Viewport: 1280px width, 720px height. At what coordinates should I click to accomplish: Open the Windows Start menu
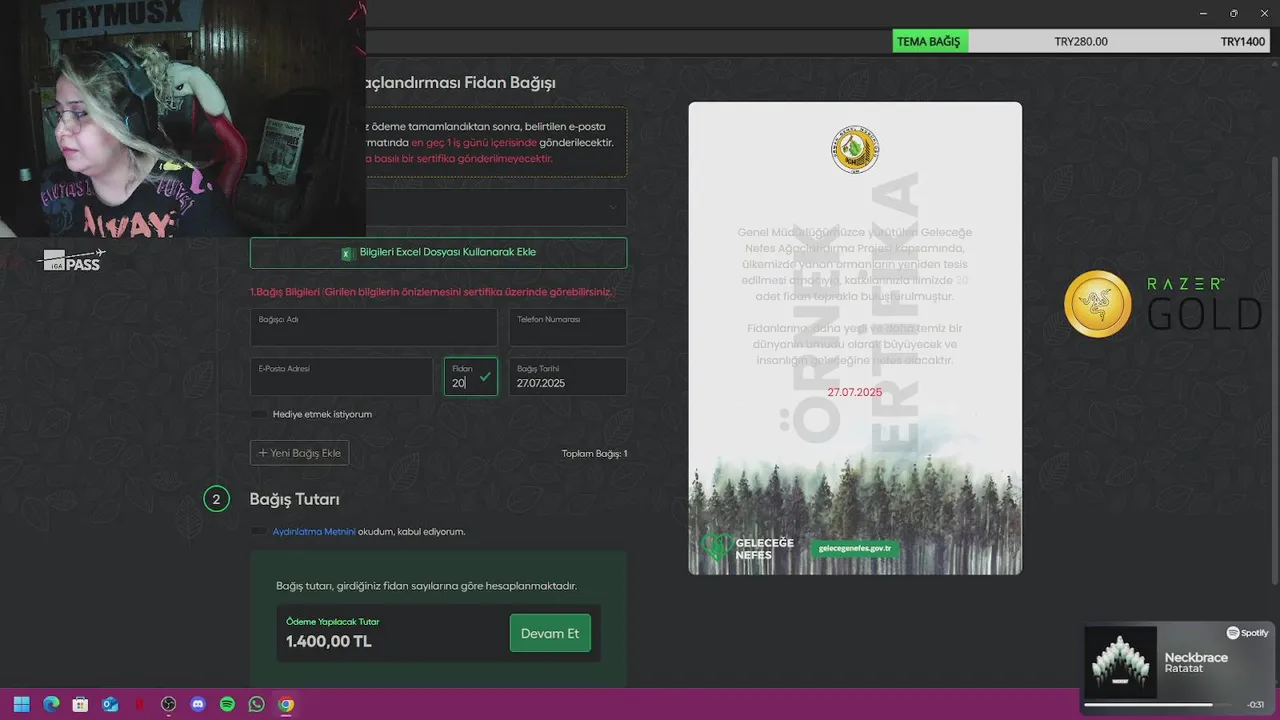21,704
